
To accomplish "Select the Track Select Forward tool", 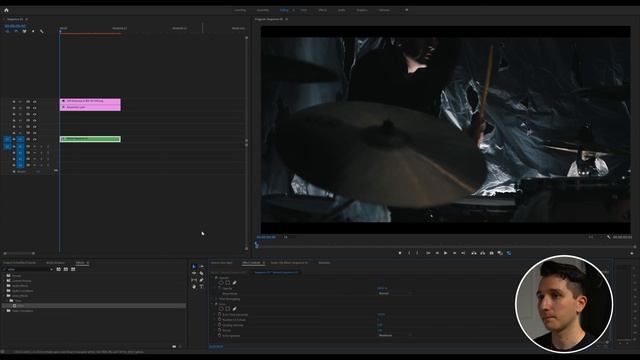I will point(201,267).
